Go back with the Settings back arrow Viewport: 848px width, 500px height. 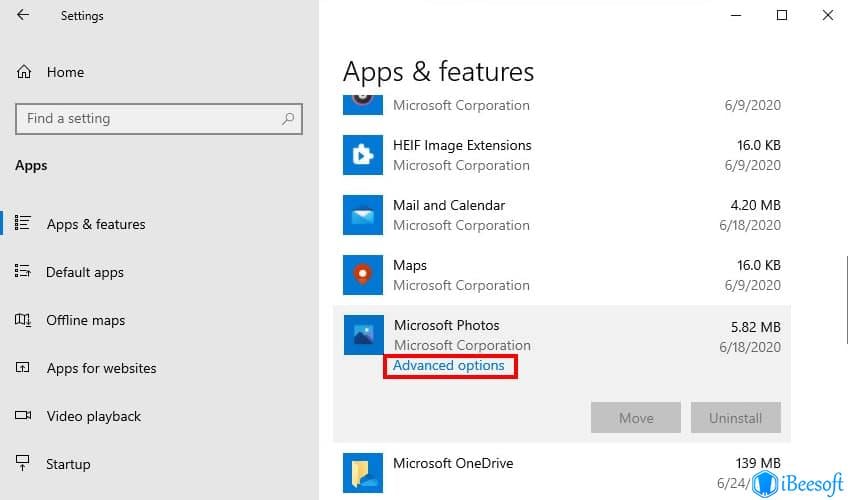[x=23, y=15]
